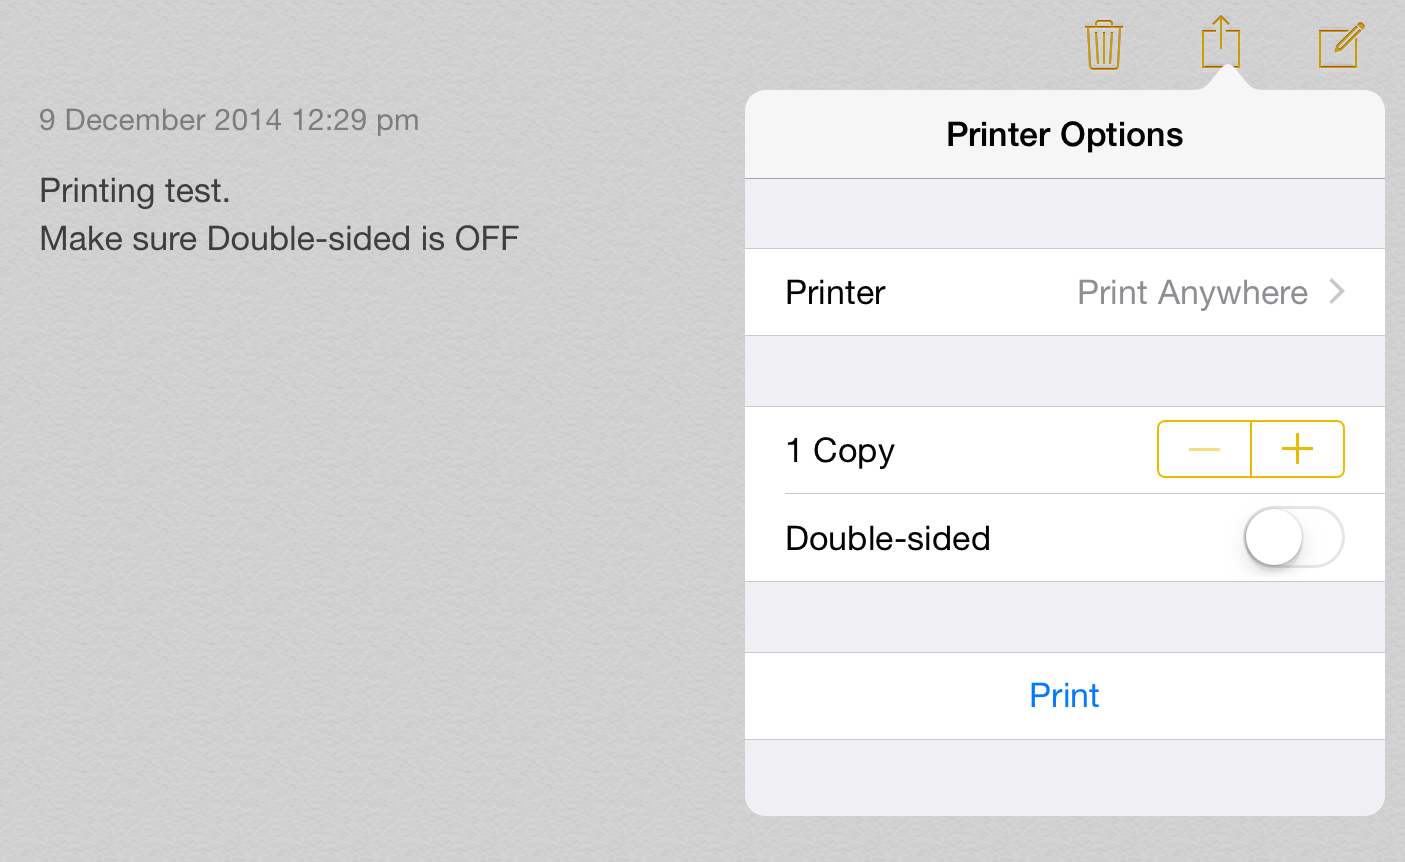This screenshot has height=862, width=1405.
Task: Click the gray spacer above the copies row
Action: [1064, 371]
